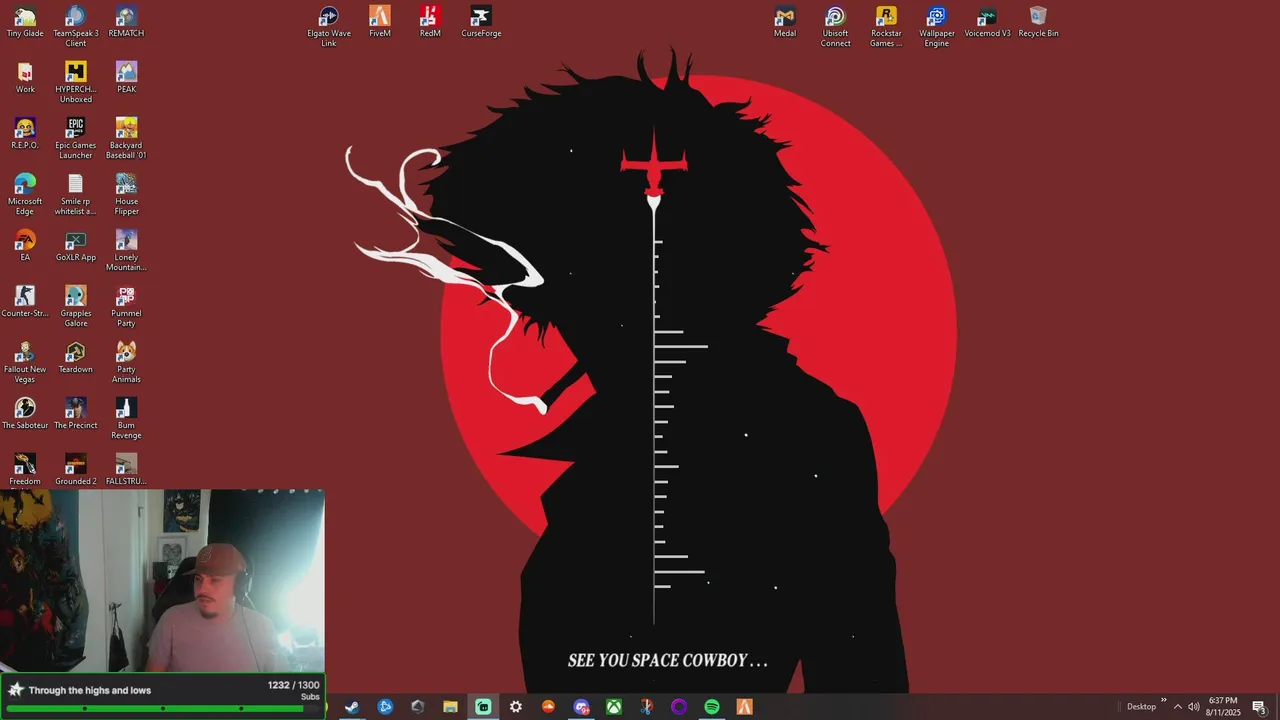Image resolution: width=1280 pixels, height=720 pixels.
Task: Select the REMATCH desktop icon
Action: point(126,22)
